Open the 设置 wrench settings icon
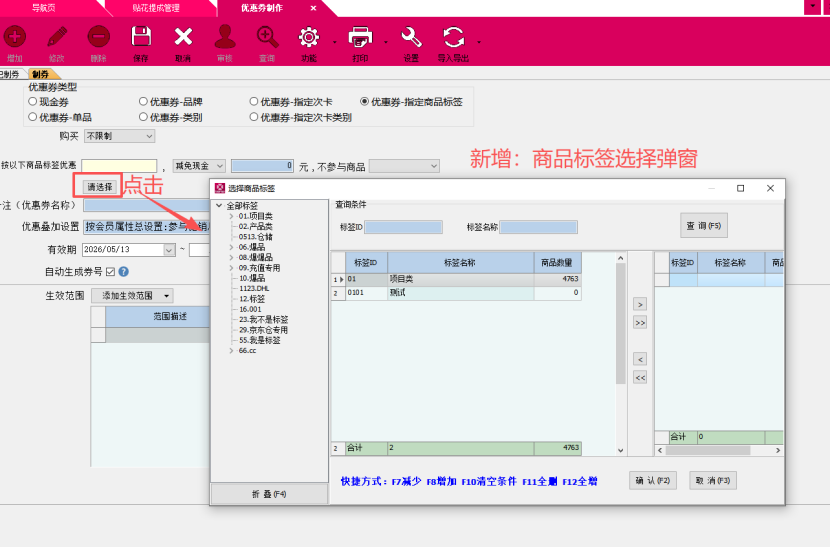 411,37
